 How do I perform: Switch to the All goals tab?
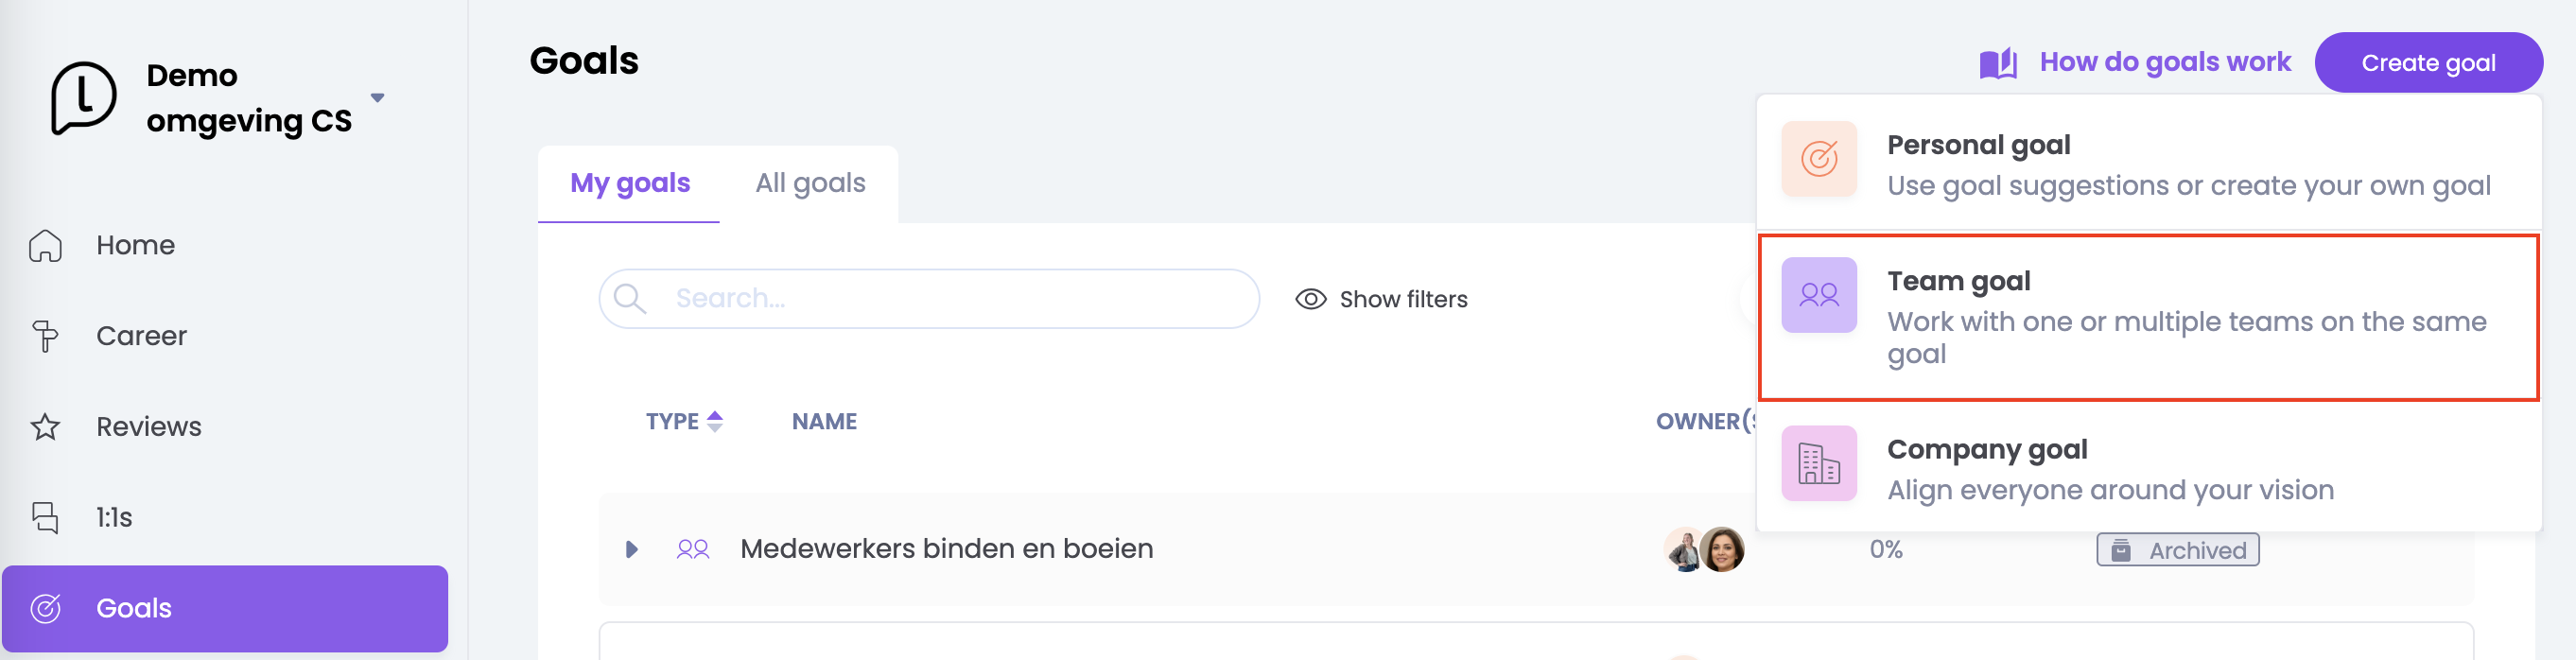[x=810, y=183]
